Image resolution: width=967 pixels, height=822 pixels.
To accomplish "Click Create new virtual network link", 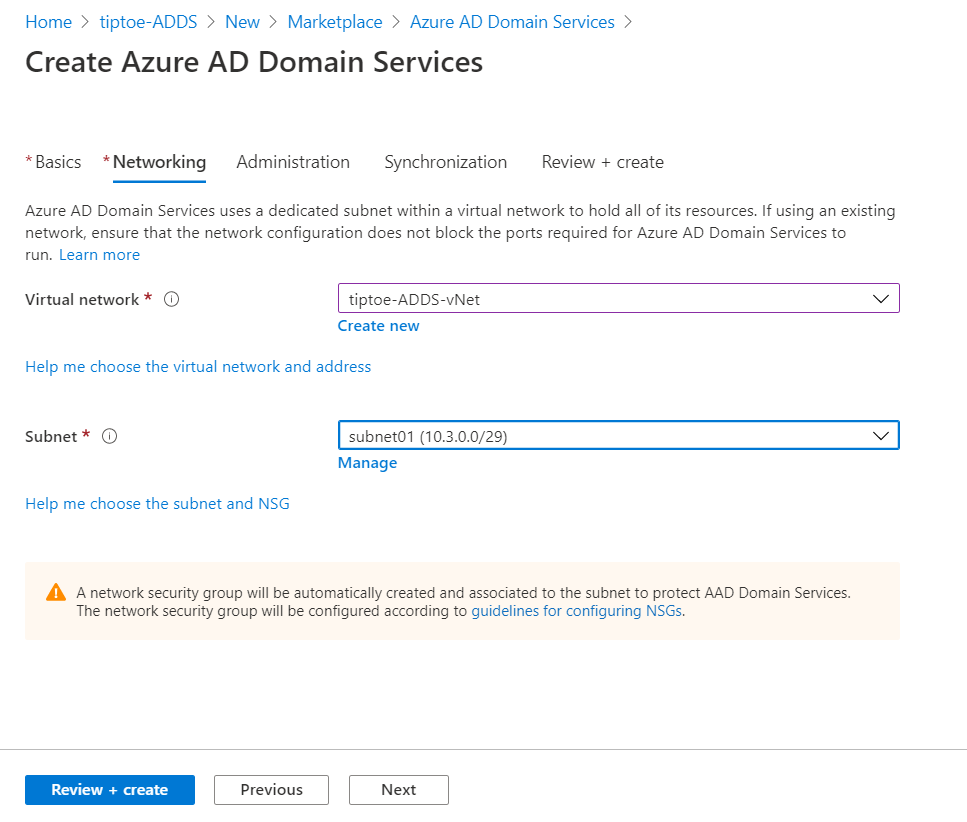I will tap(379, 326).
